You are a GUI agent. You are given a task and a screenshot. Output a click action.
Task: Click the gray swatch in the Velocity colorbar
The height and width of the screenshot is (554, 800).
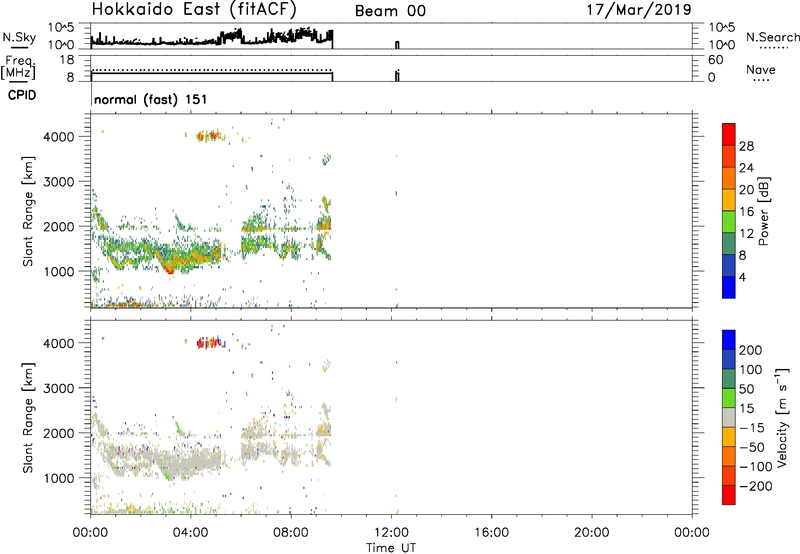tap(729, 417)
